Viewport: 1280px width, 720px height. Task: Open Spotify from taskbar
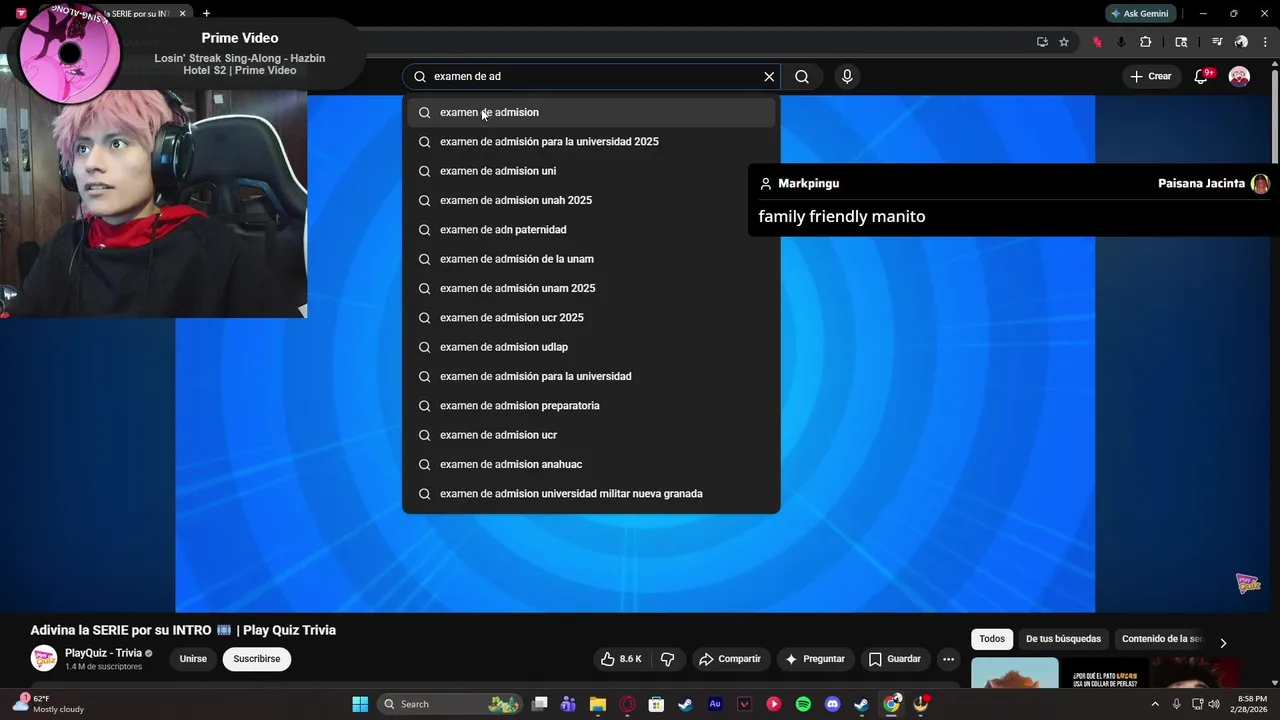pos(803,704)
